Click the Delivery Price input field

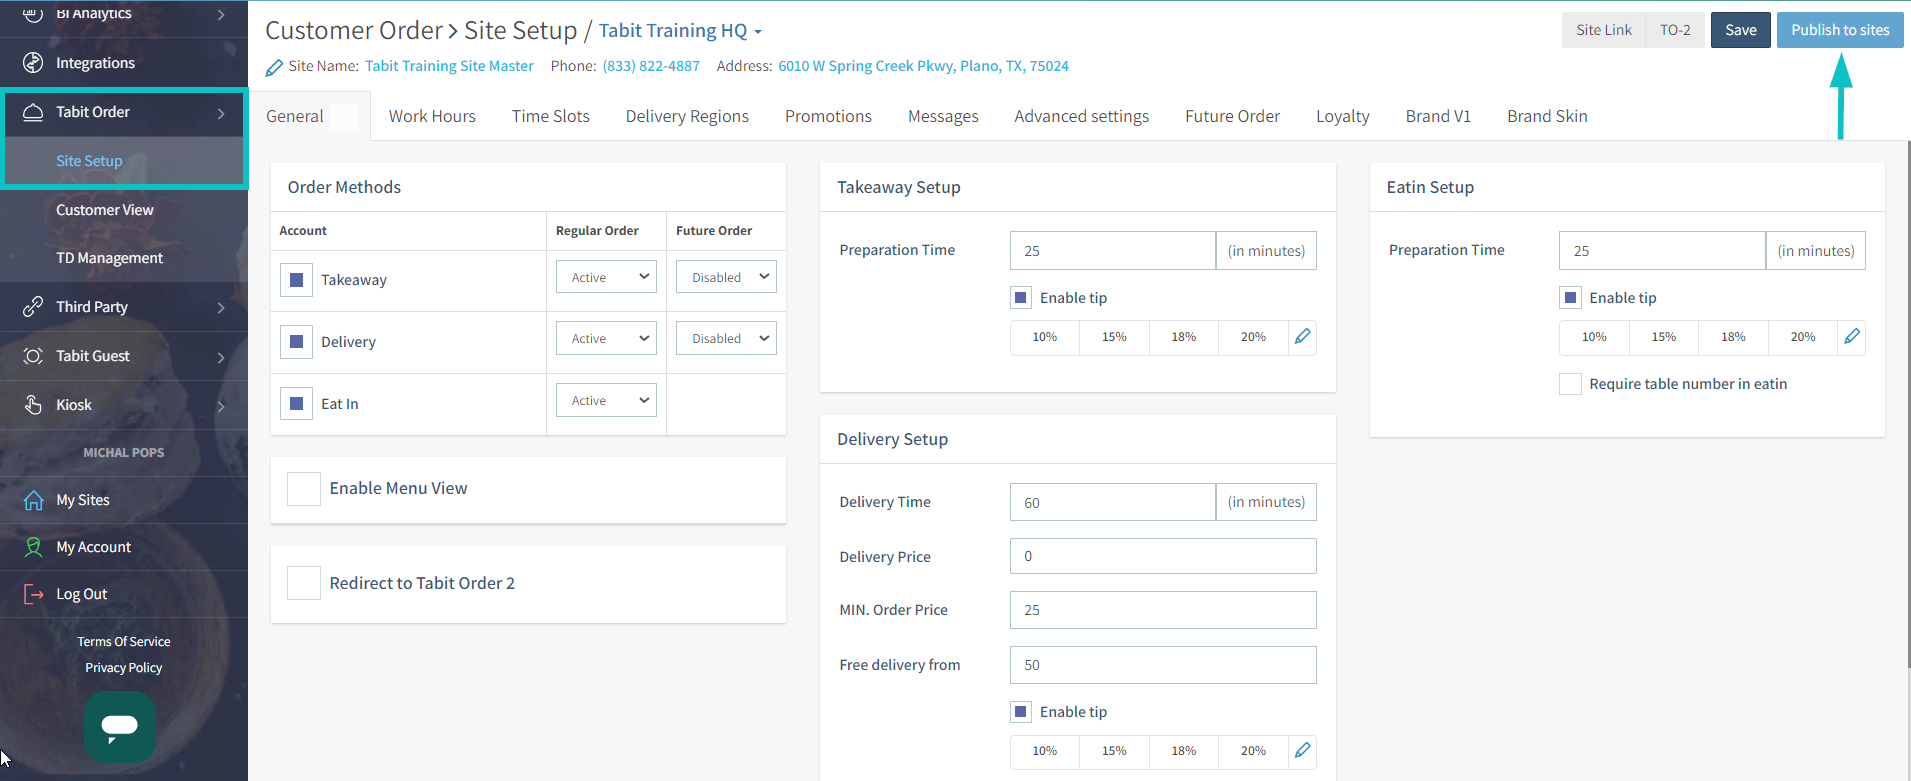click(x=1163, y=556)
